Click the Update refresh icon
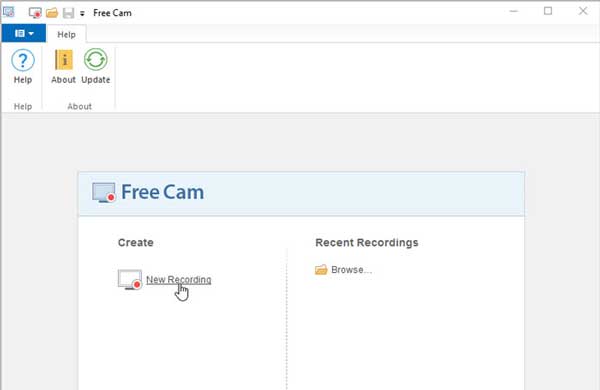 (x=95, y=59)
